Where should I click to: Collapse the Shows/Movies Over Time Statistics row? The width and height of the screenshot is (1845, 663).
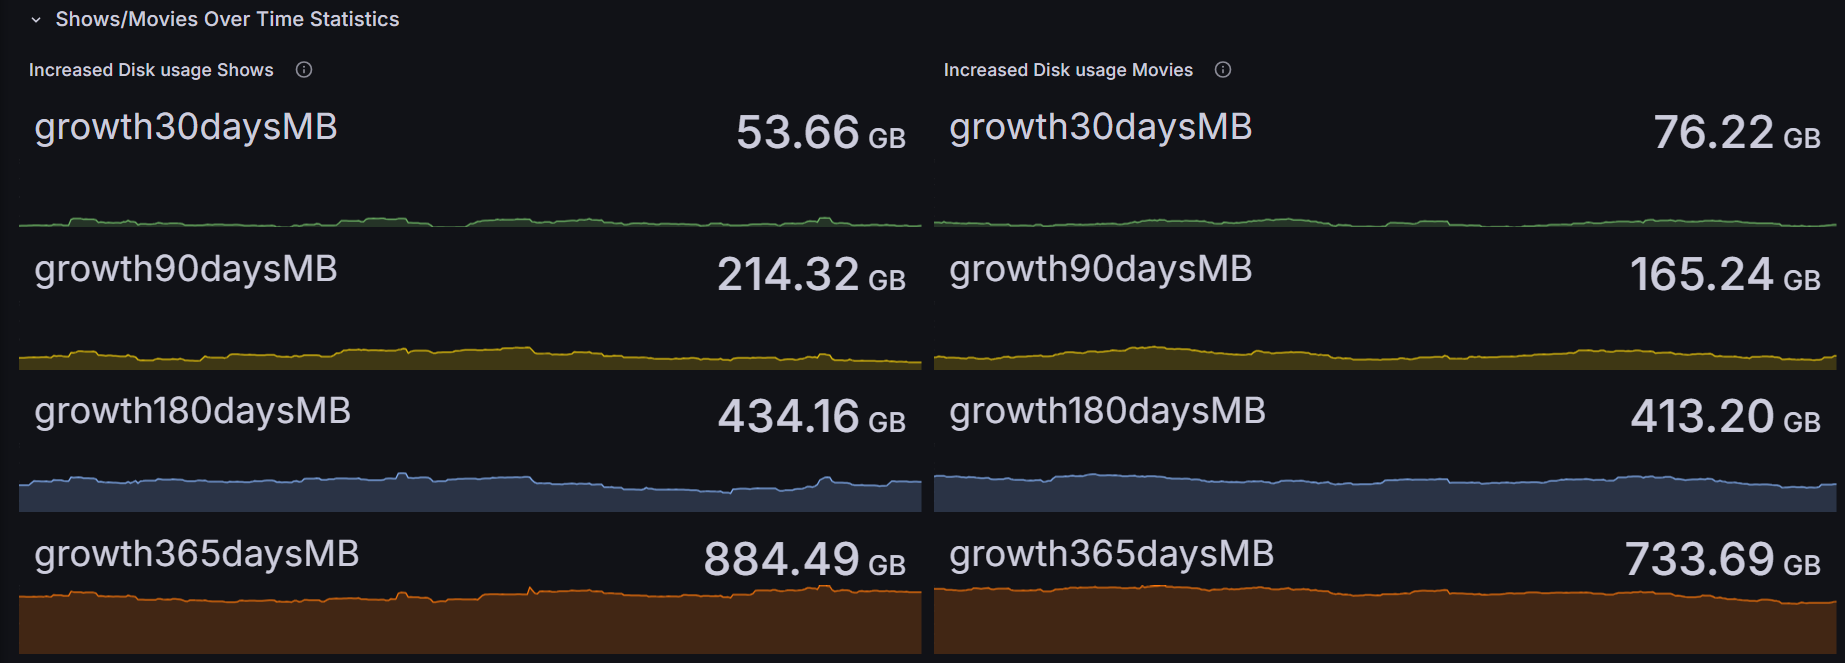coord(36,20)
